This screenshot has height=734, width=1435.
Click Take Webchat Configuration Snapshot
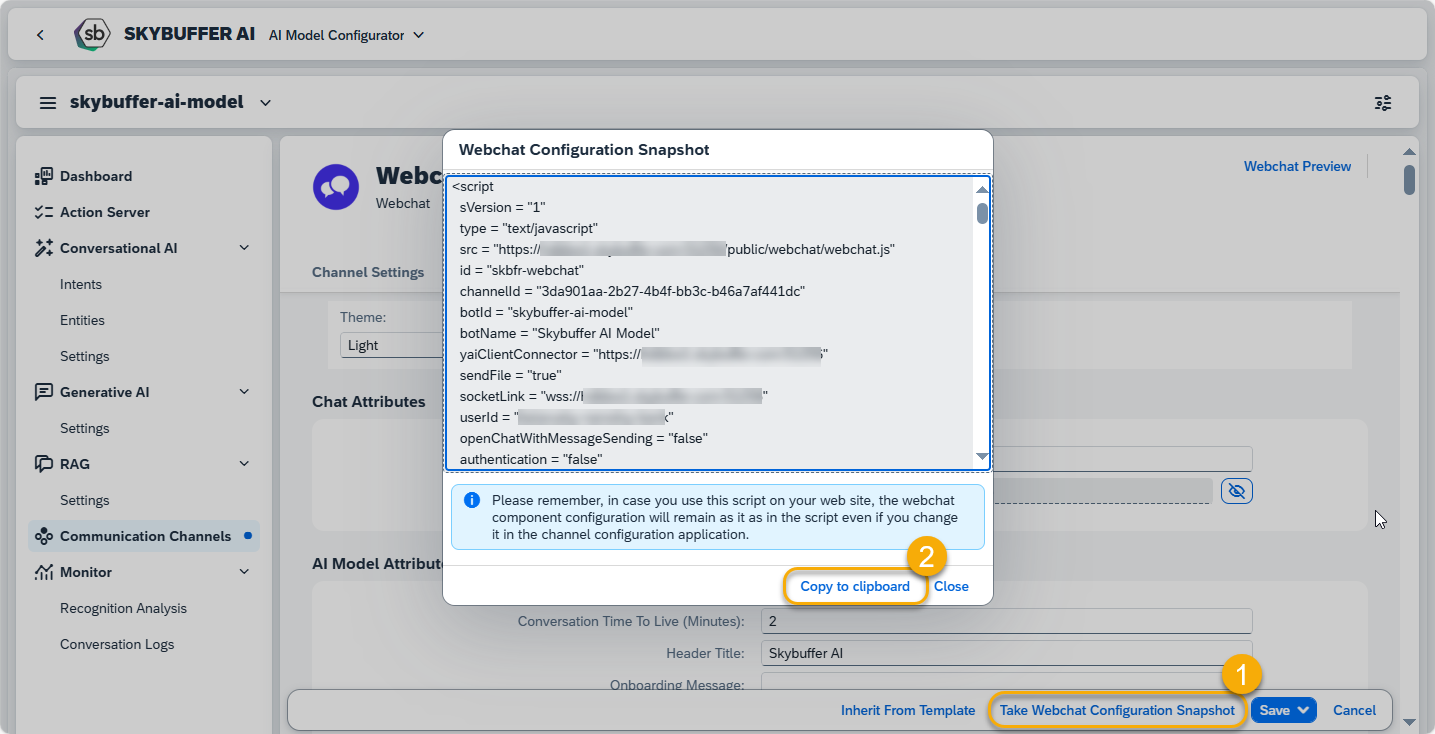point(1117,710)
